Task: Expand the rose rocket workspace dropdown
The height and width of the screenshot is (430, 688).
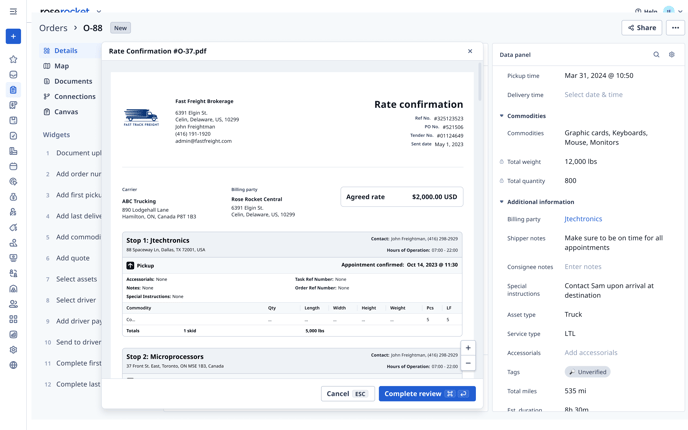Action: 99,11
